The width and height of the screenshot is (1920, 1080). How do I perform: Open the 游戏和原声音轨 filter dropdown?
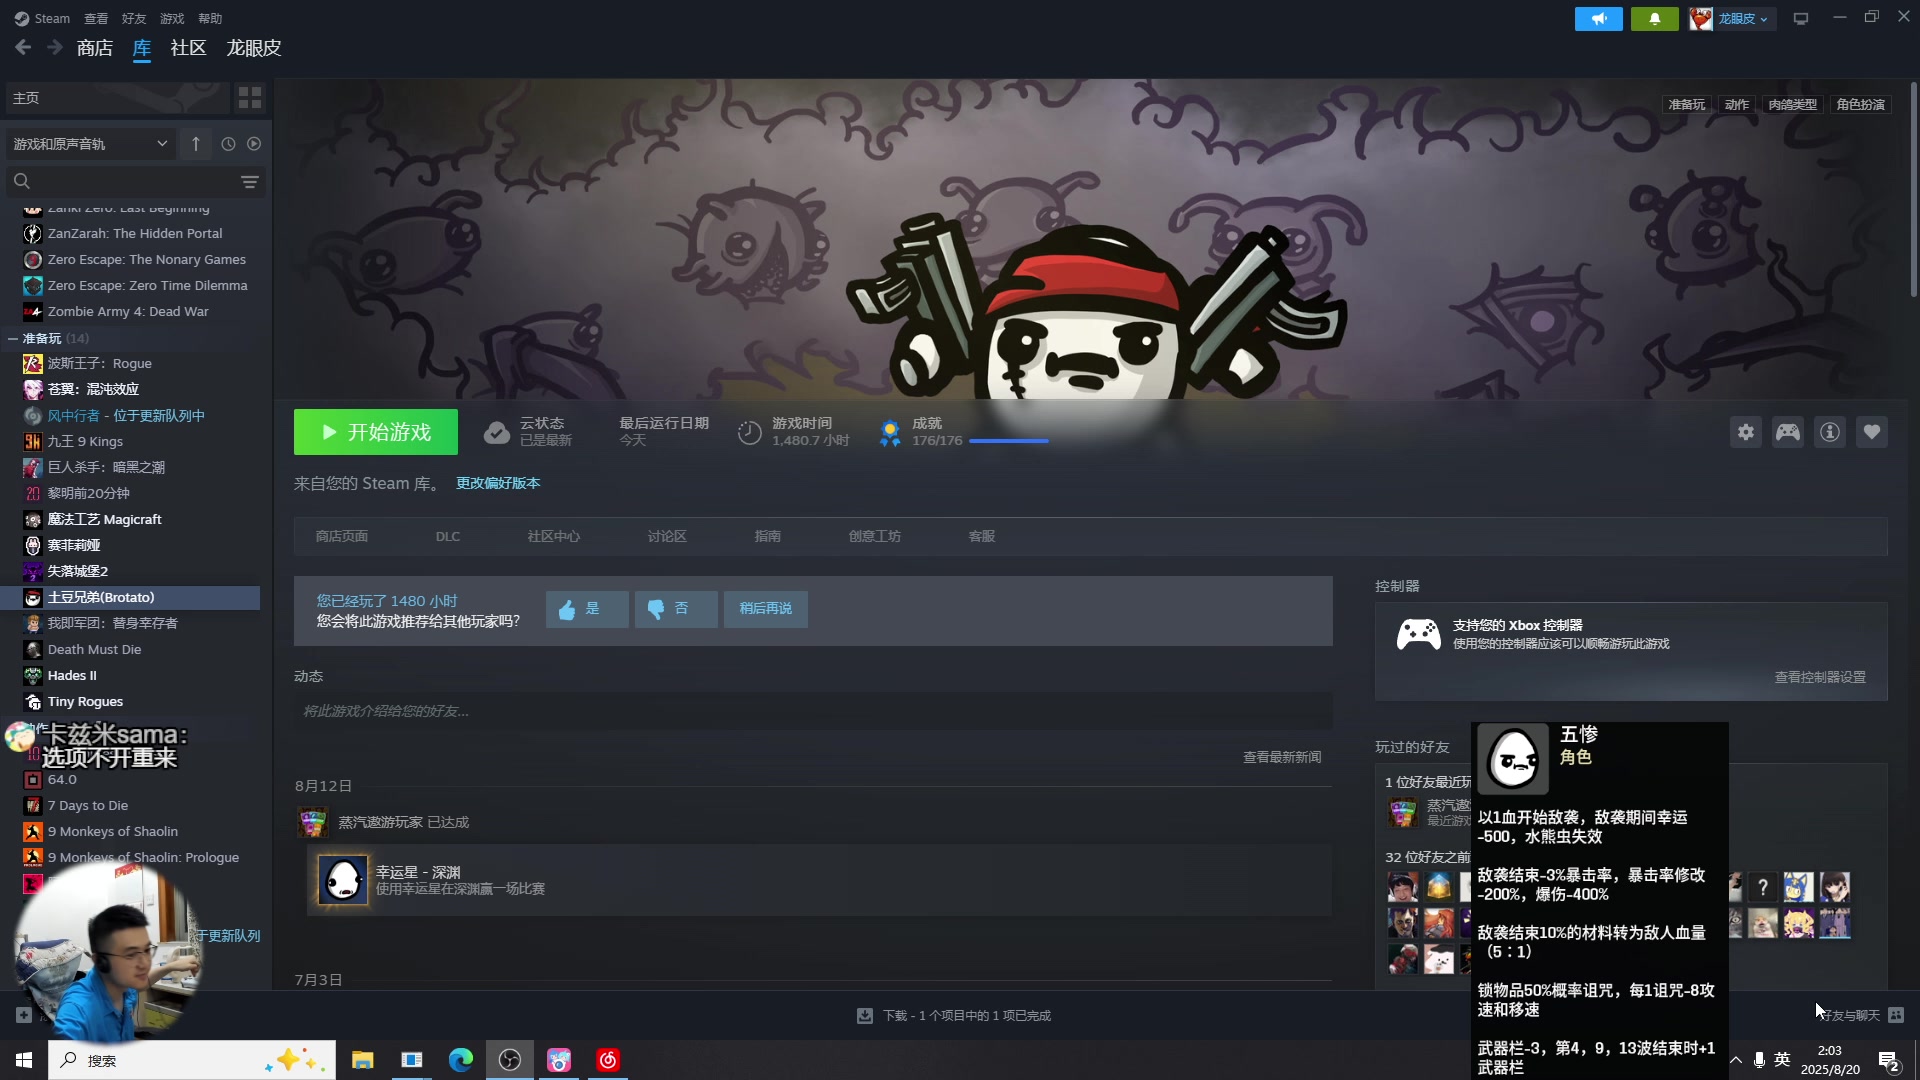90,144
